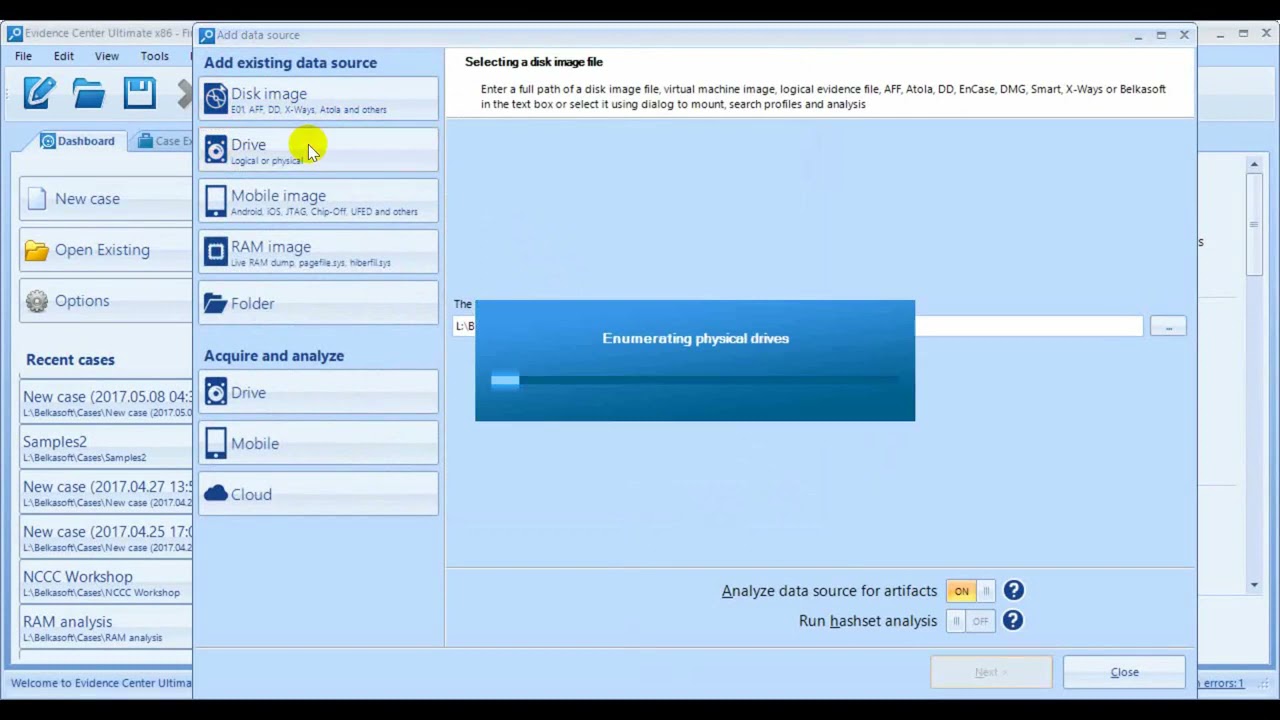Toggle Analyze data source for artifacts switch
Viewport: 1280px width, 720px height.
[x=970, y=591]
